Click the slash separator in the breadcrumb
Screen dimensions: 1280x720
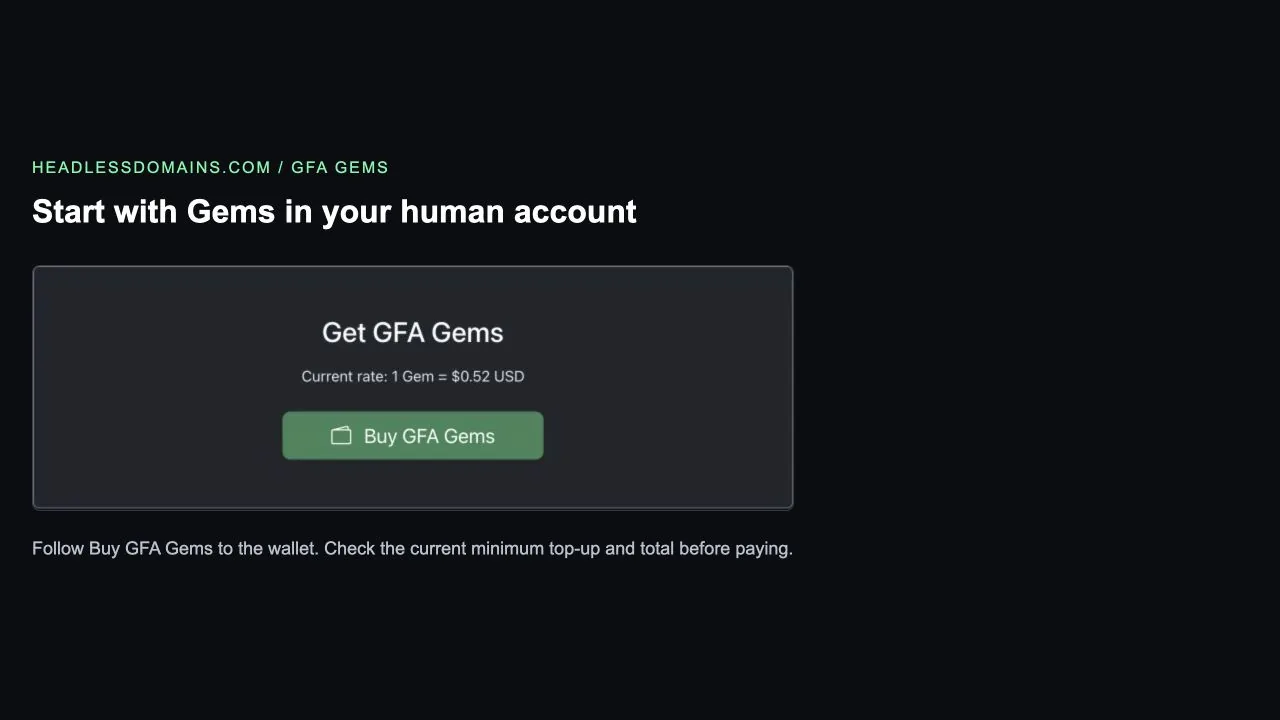click(281, 167)
